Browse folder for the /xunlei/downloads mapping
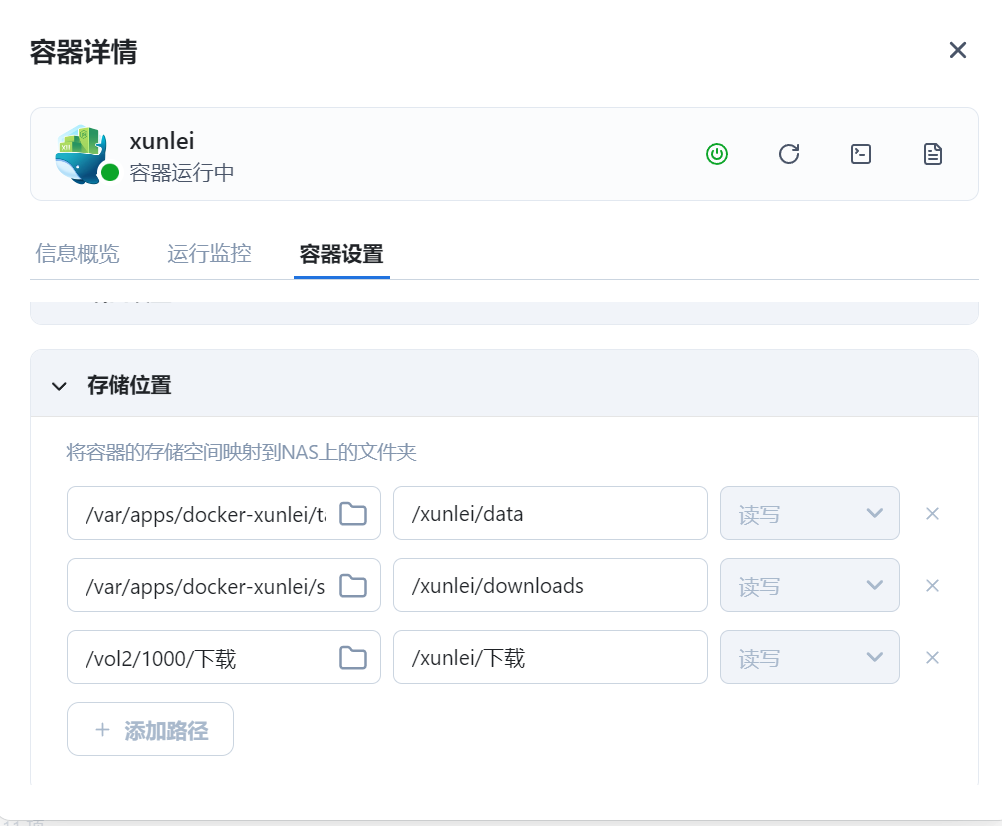 pos(352,586)
